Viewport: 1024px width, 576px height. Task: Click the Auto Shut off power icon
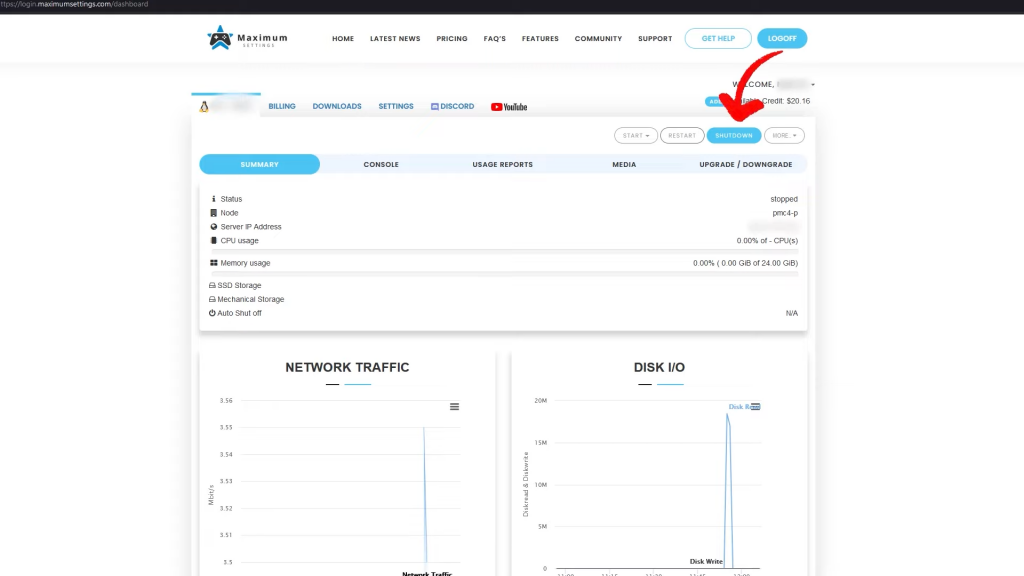click(x=212, y=313)
